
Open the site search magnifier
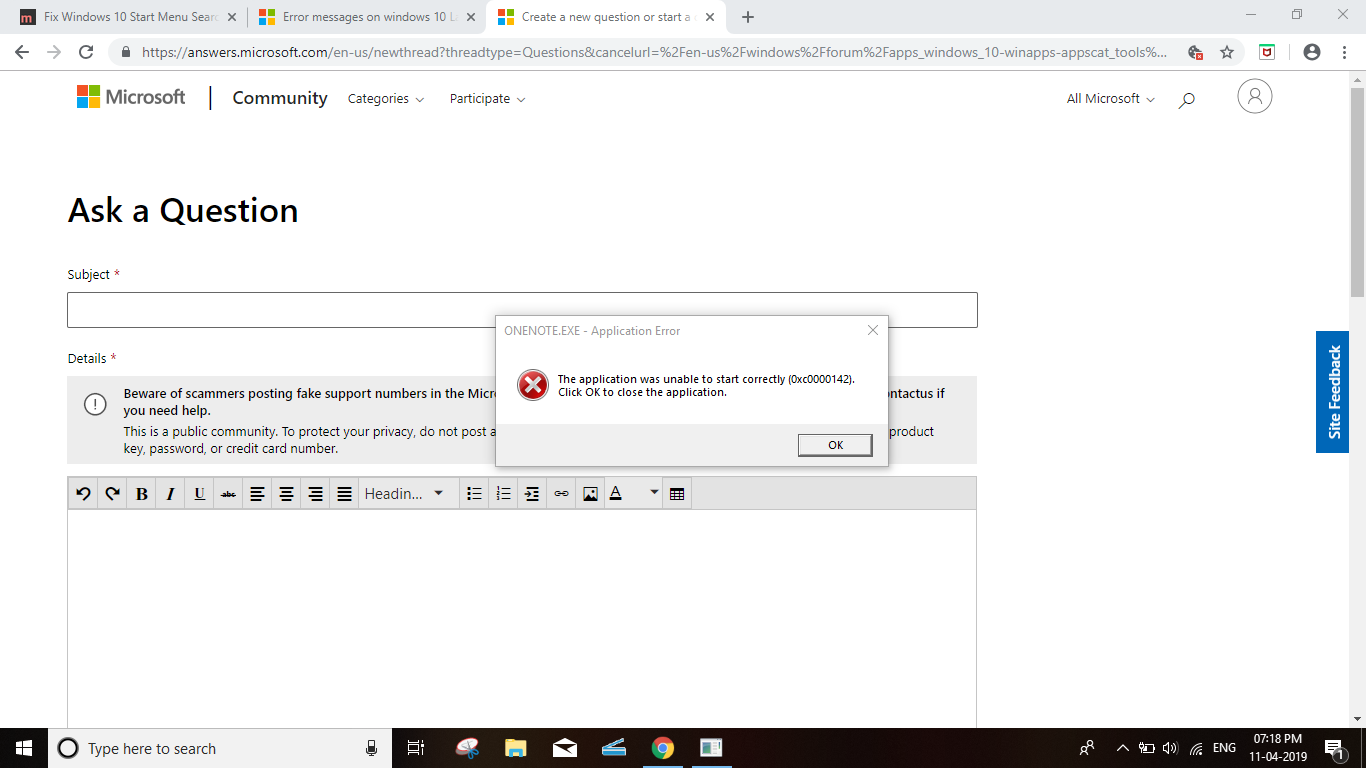click(1187, 99)
